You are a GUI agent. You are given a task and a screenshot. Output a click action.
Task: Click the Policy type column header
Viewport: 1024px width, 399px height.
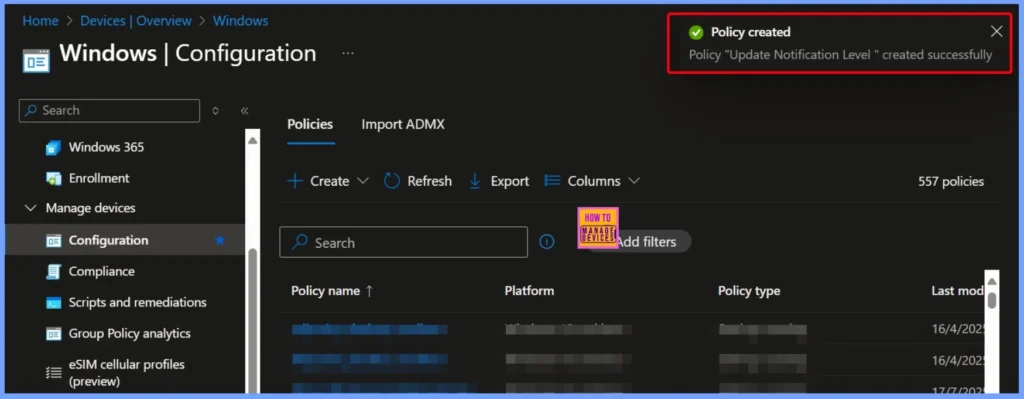click(749, 291)
